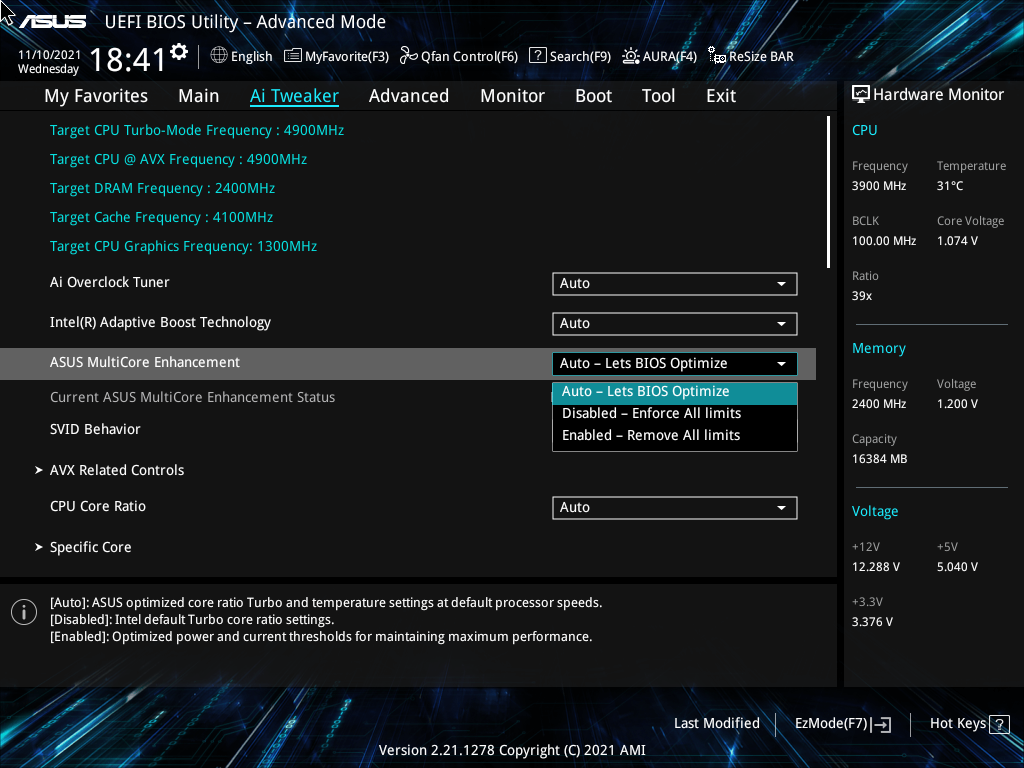Switch to EzMode(F7)
This screenshot has width=1024, height=768.
click(x=843, y=724)
